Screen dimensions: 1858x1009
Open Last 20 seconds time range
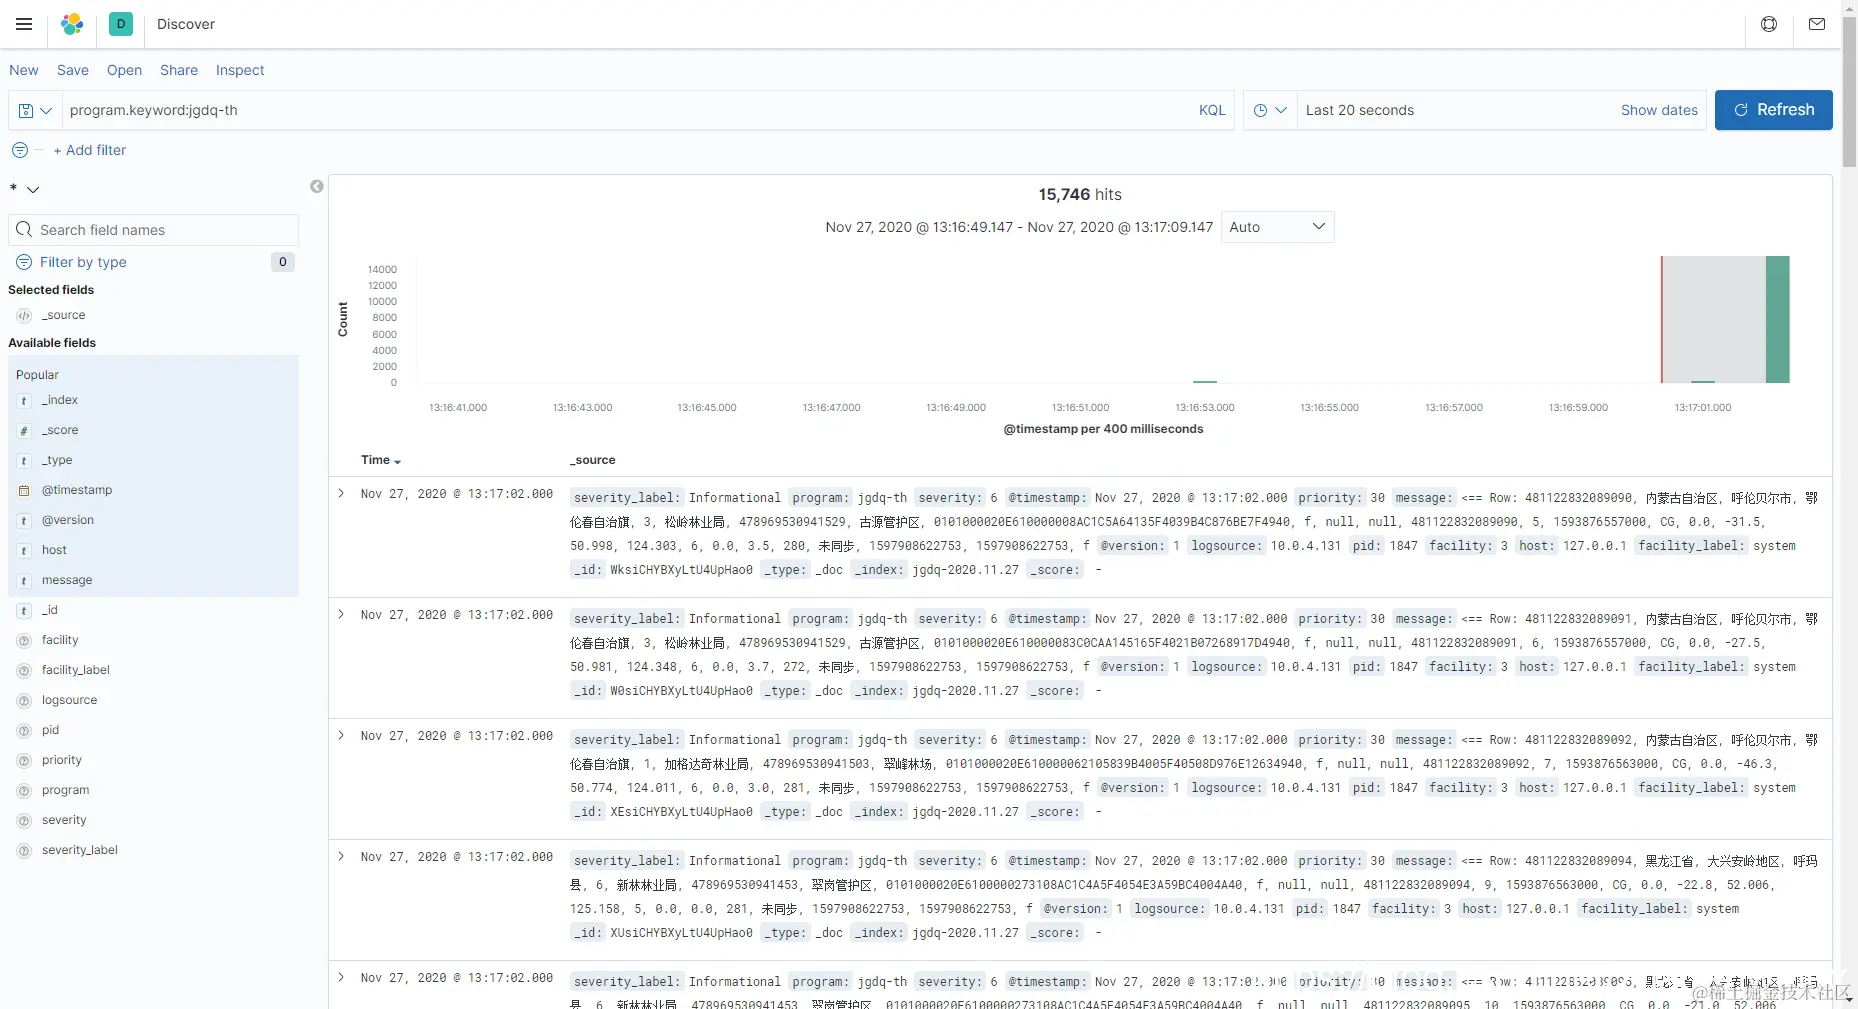point(1359,110)
